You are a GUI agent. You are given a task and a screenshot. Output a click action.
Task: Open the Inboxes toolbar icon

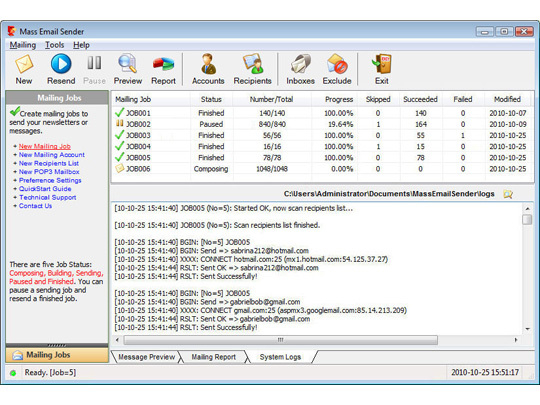point(300,64)
